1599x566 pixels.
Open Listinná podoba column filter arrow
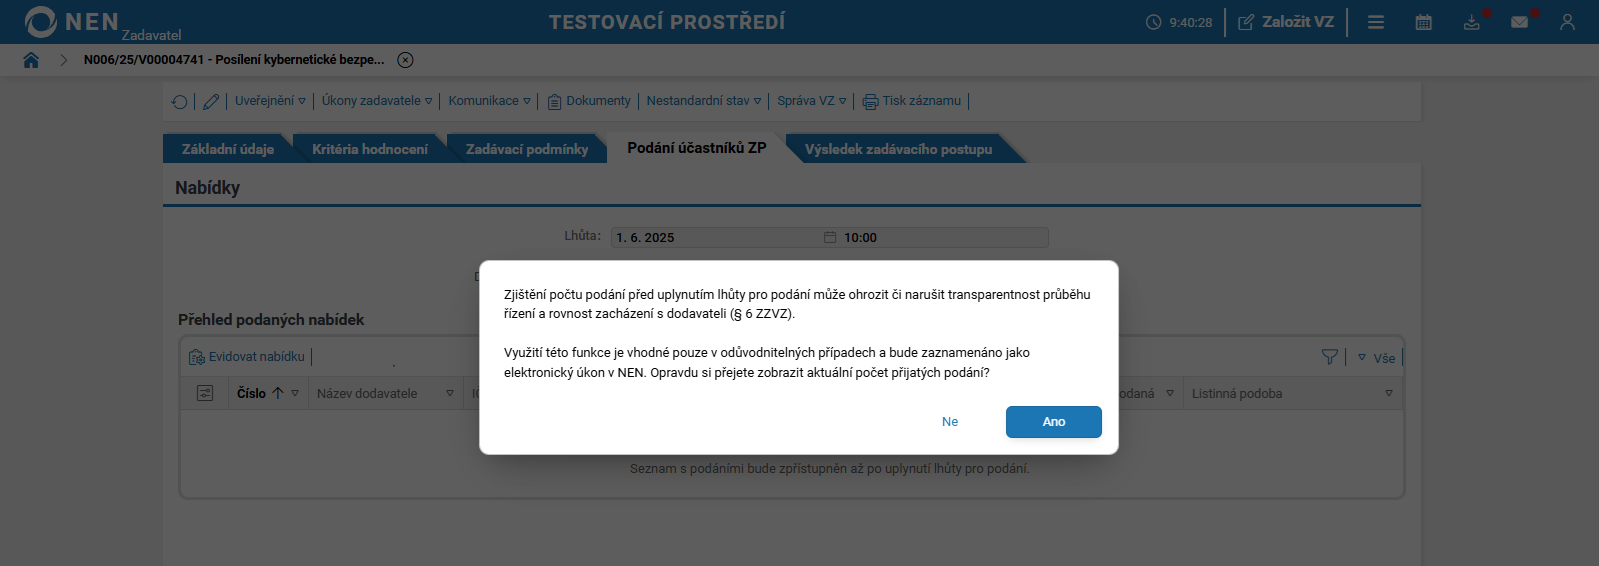coord(1389,393)
